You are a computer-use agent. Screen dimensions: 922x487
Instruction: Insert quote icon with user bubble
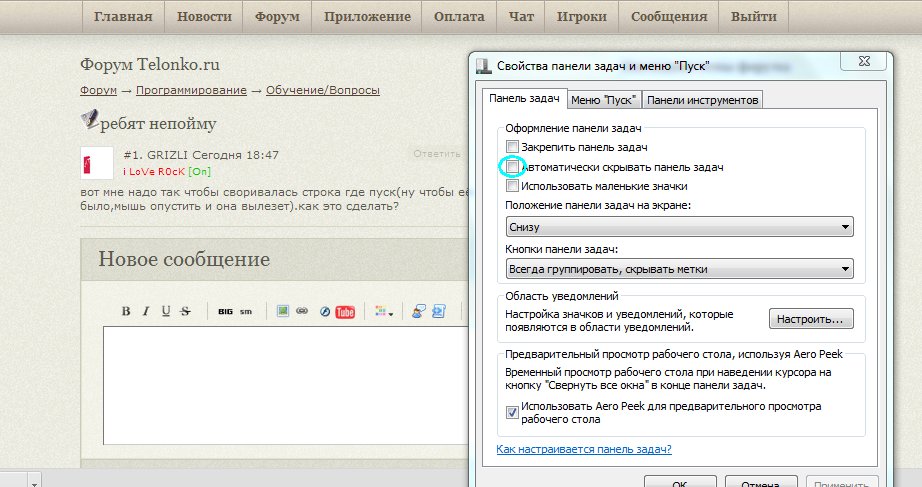[419, 311]
